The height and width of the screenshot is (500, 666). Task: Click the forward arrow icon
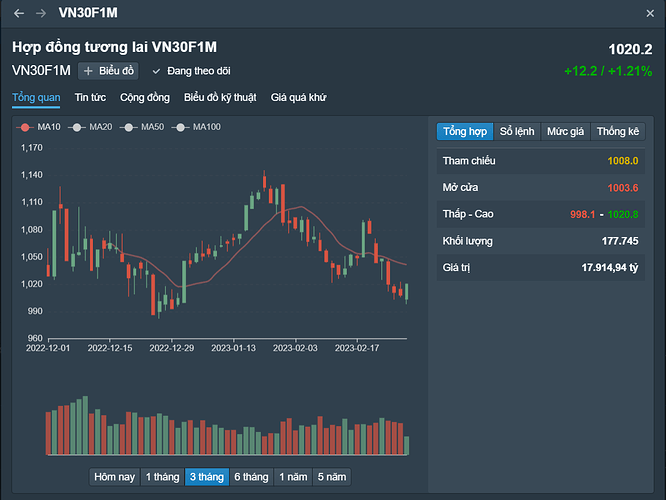coord(40,13)
